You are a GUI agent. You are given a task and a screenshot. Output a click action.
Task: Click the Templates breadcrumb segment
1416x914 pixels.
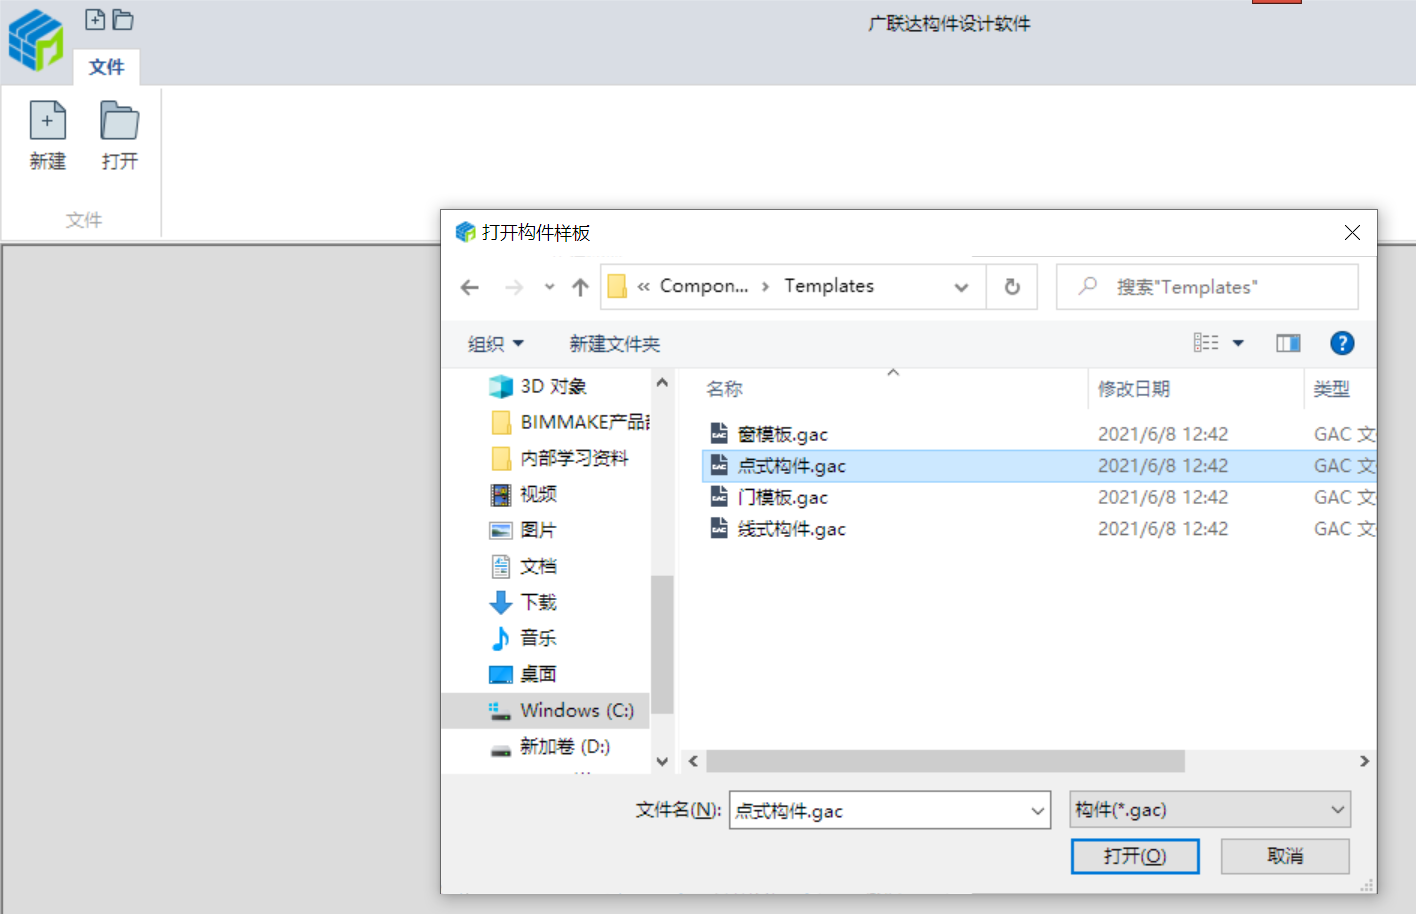tap(829, 286)
